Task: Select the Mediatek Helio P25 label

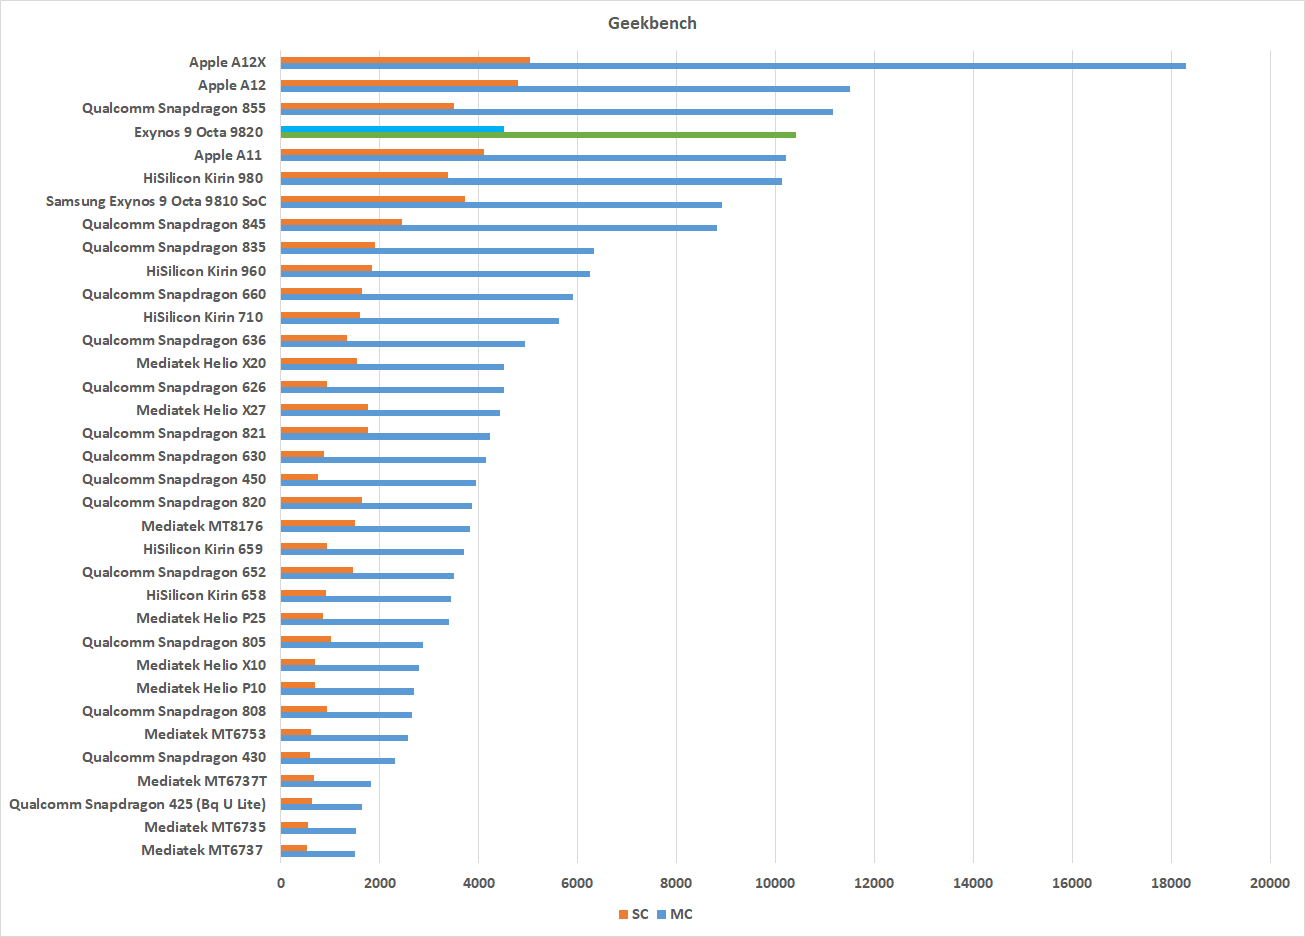Action: pyautogui.click(x=201, y=618)
